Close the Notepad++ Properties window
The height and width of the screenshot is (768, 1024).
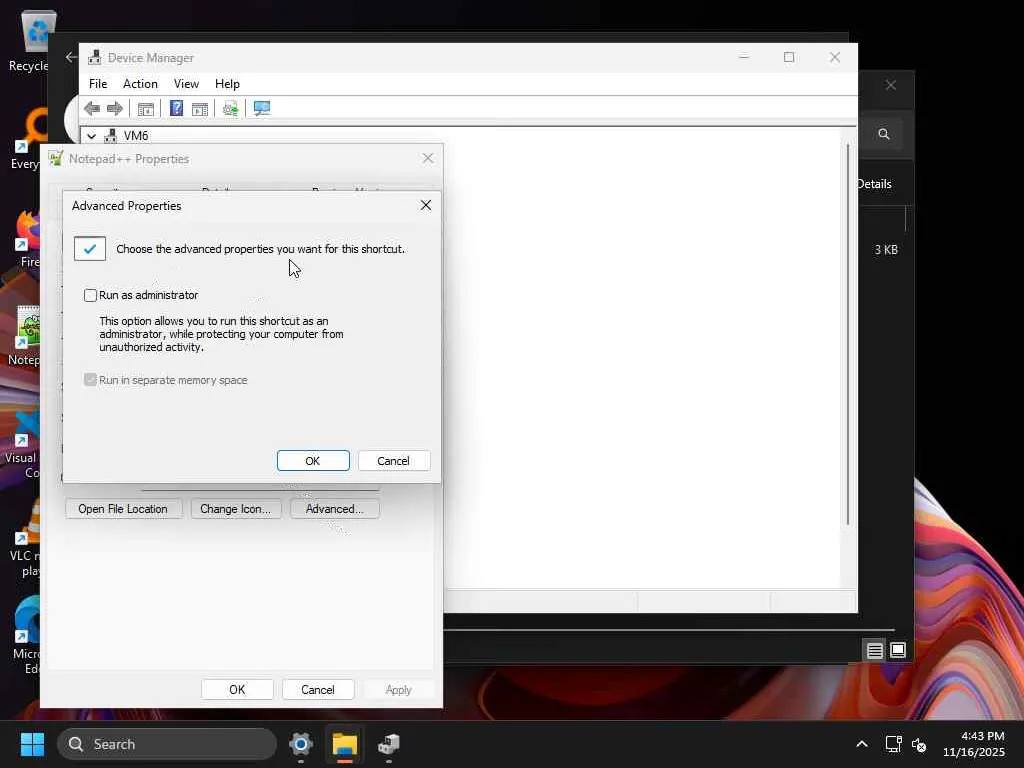(x=428, y=158)
